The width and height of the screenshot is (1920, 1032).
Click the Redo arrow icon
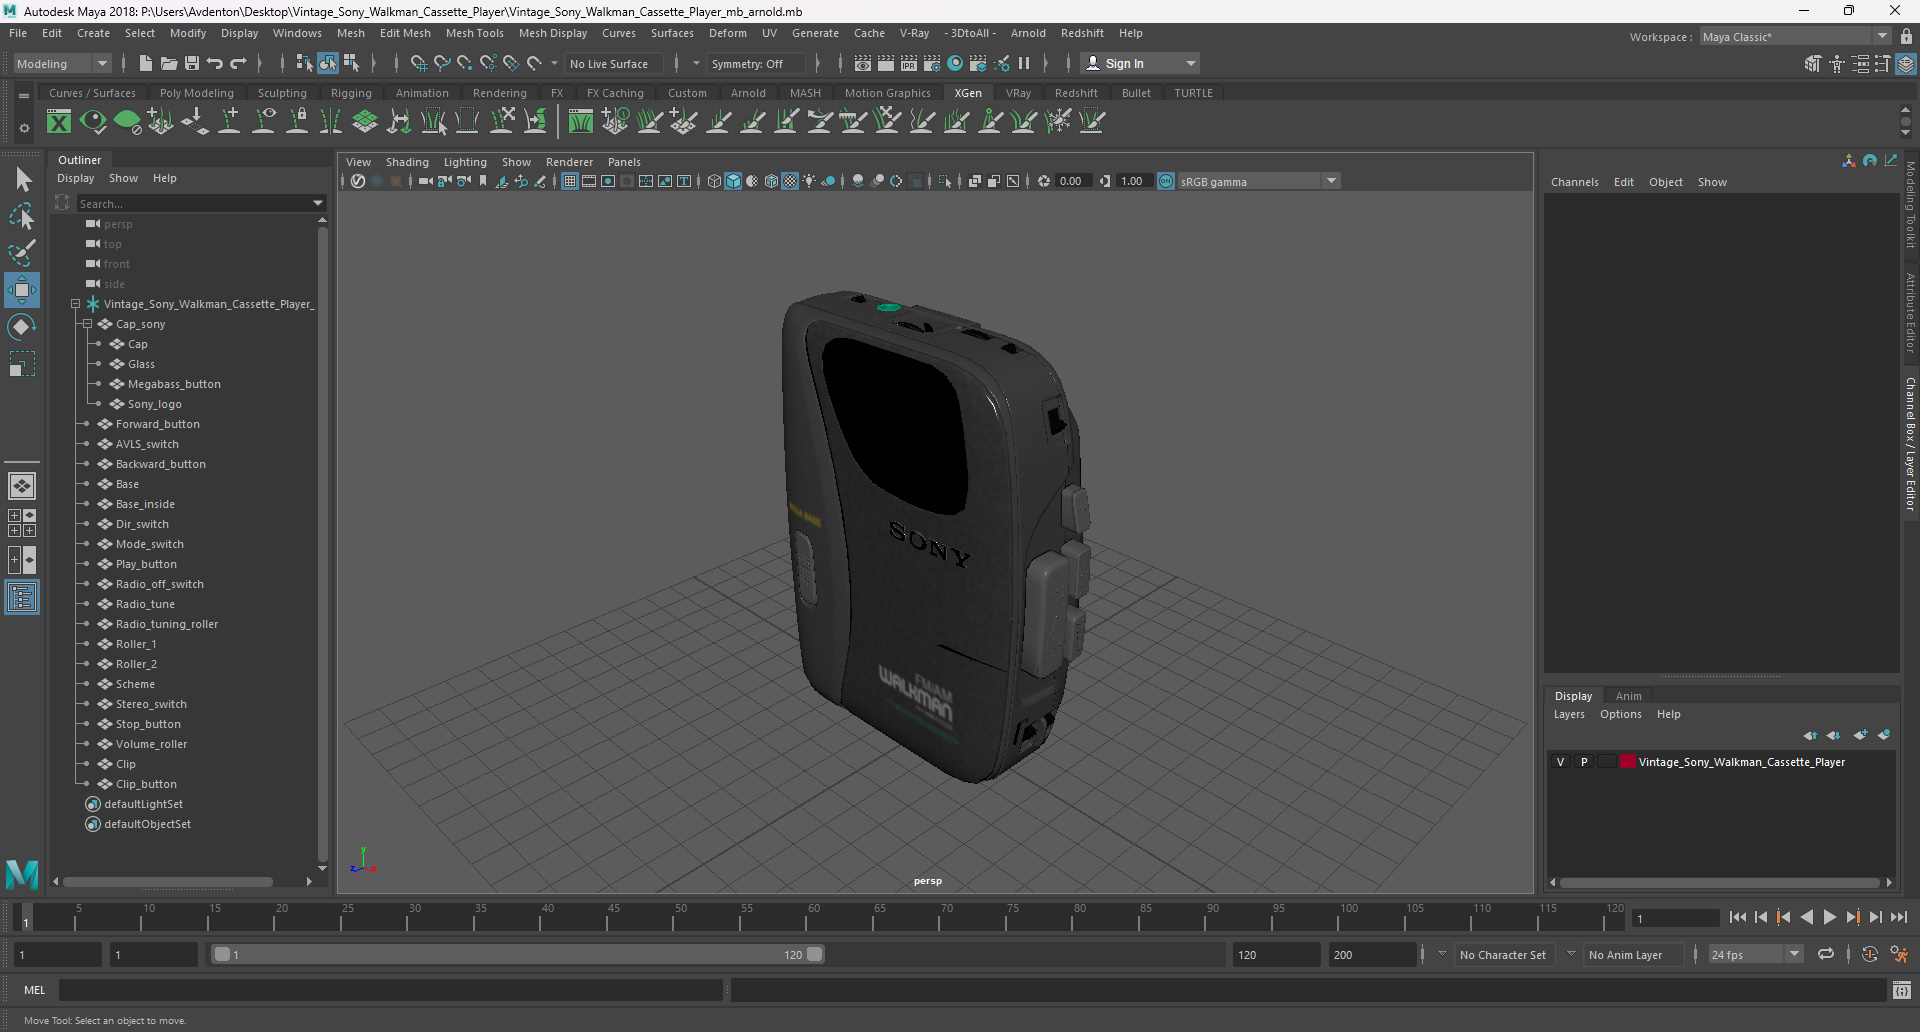click(238, 63)
